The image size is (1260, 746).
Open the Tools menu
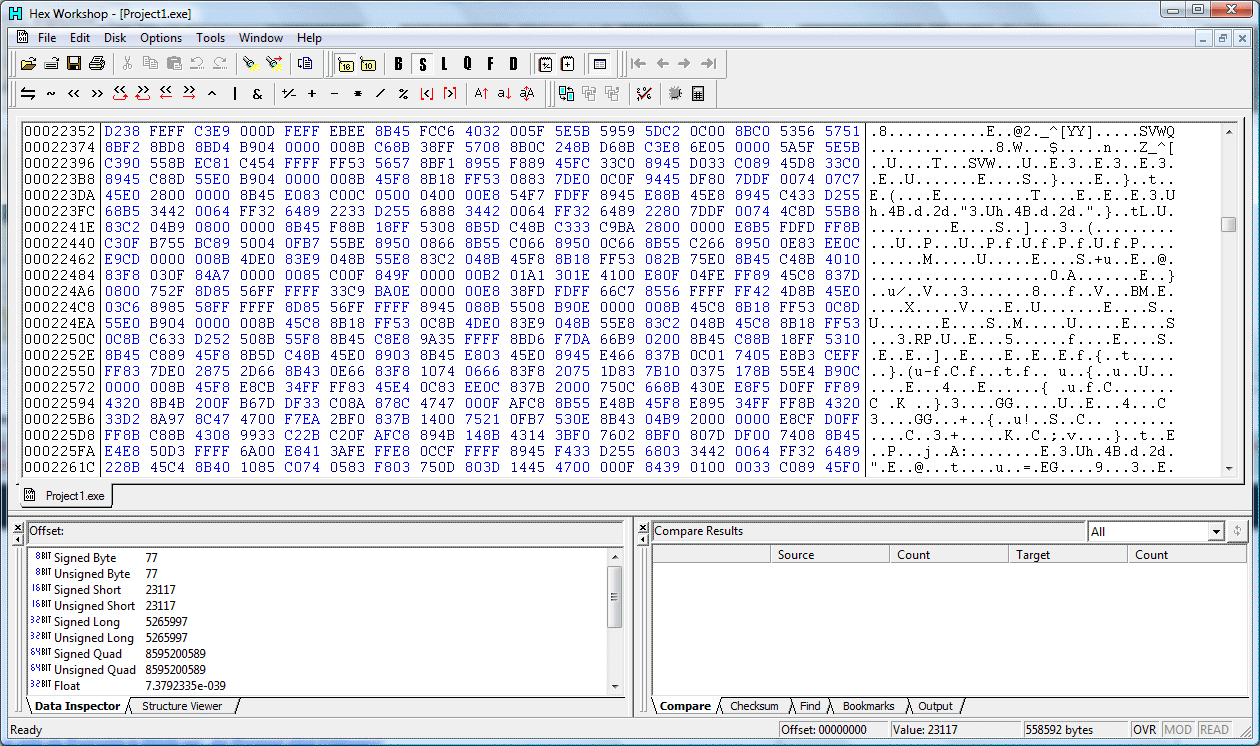coord(210,38)
